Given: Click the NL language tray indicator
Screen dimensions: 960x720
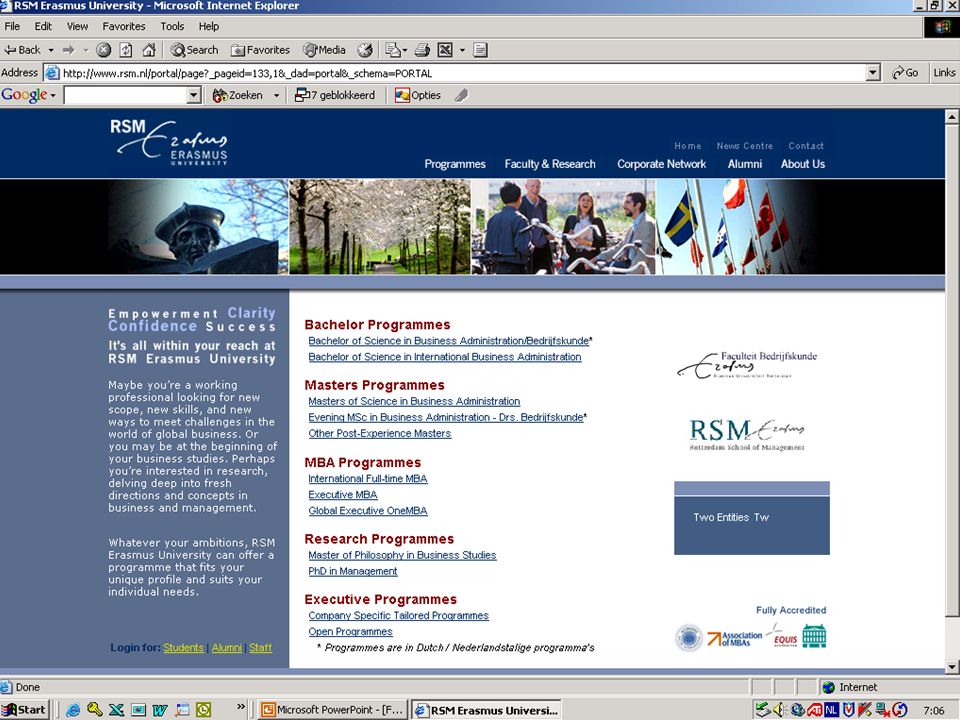Looking at the screenshot, I should (831, 710).
